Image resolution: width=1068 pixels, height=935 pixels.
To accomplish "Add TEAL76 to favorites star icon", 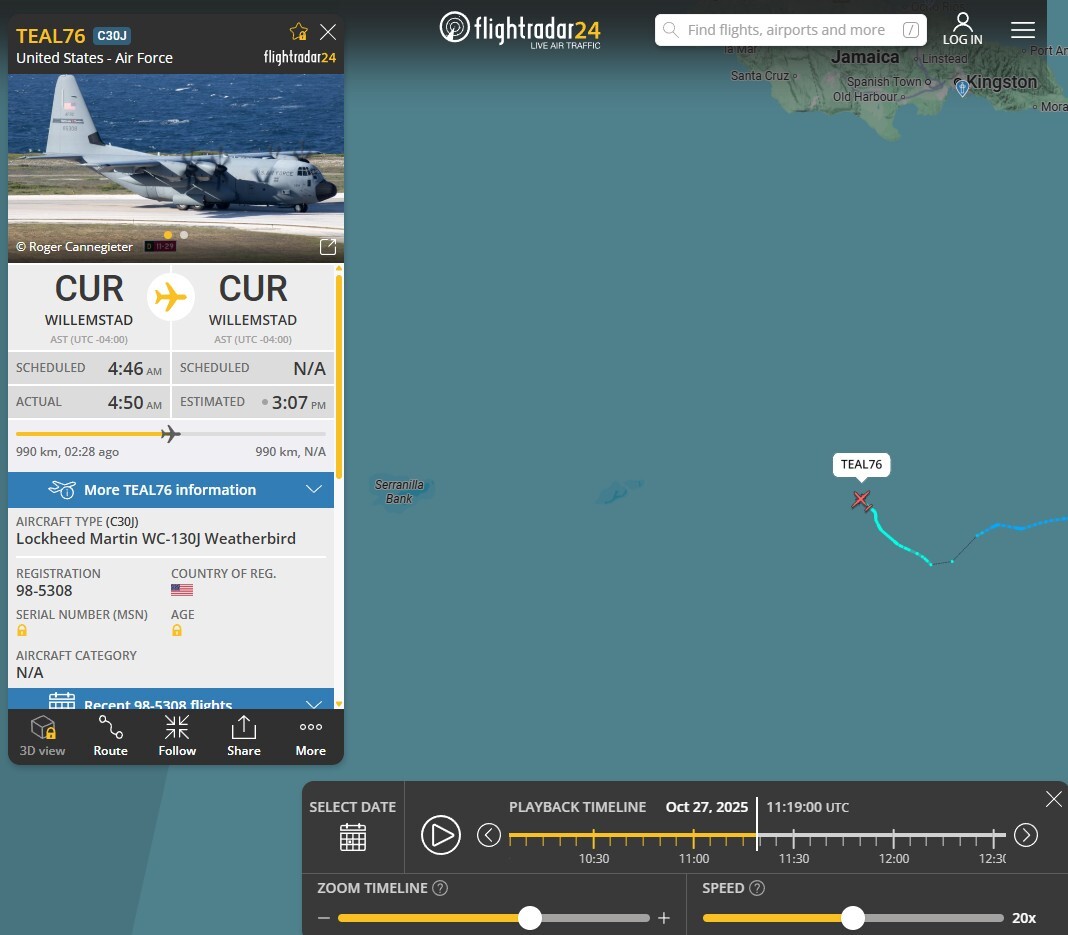I will point(298,31).
